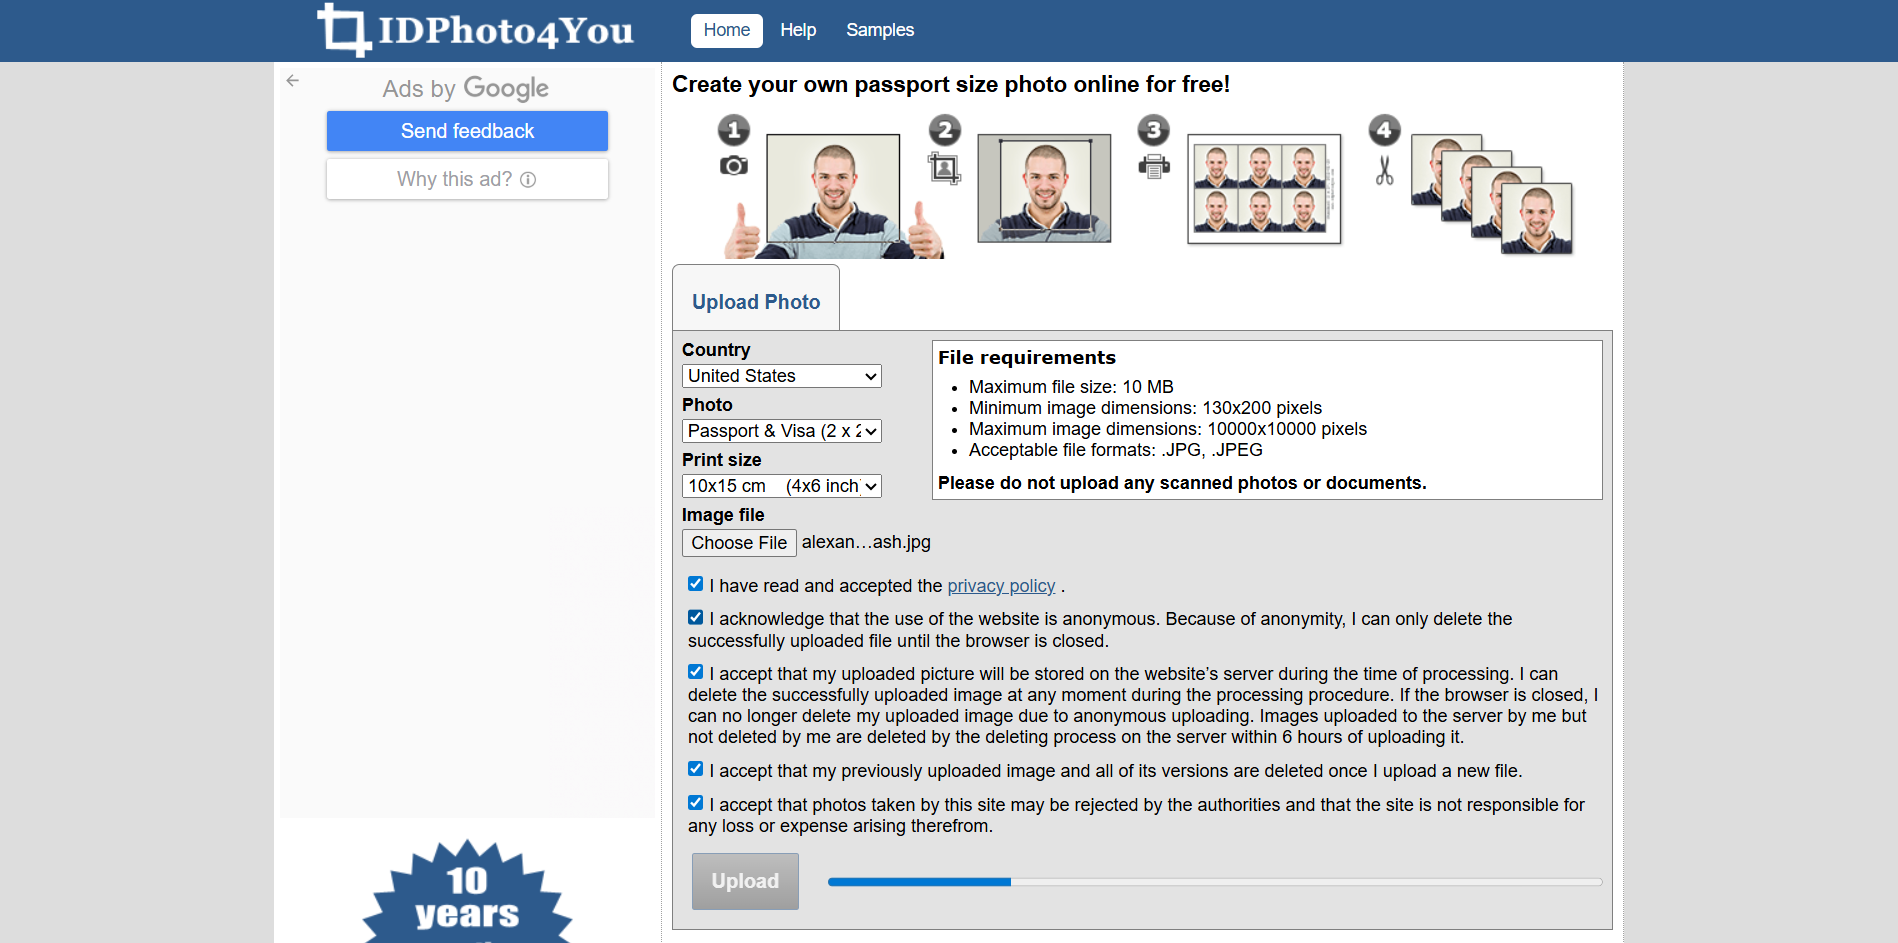Open the Country dropdown

(781, 375)
